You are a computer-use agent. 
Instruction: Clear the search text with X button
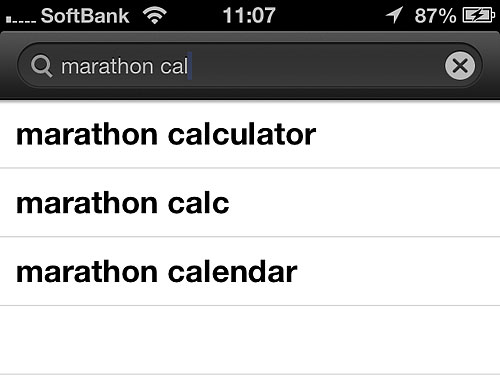[x=460, y=65]
